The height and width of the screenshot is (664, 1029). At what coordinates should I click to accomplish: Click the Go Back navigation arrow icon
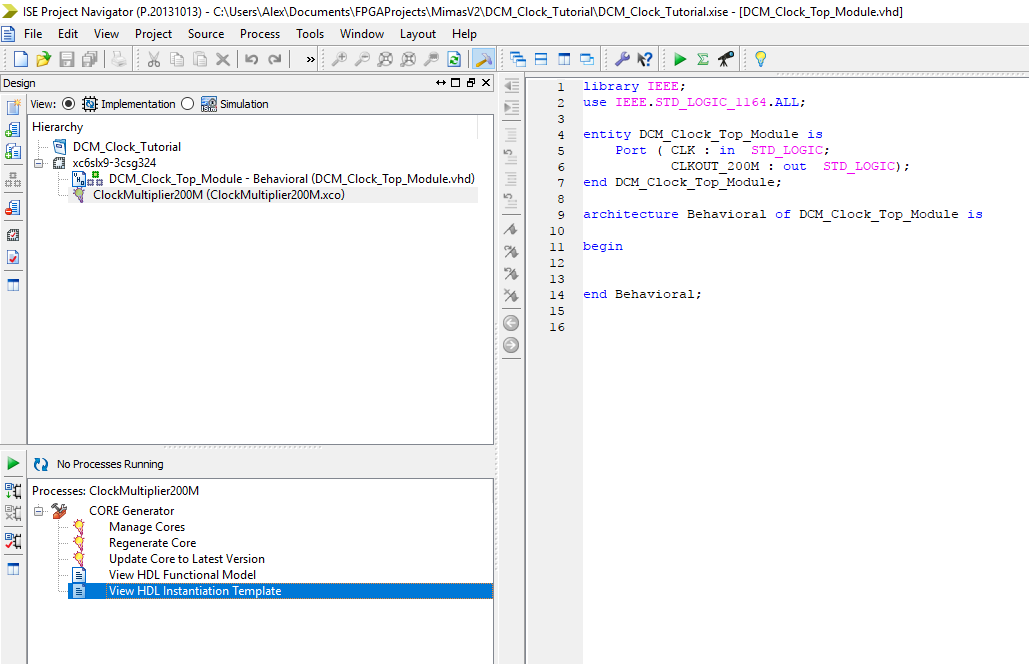510,323
